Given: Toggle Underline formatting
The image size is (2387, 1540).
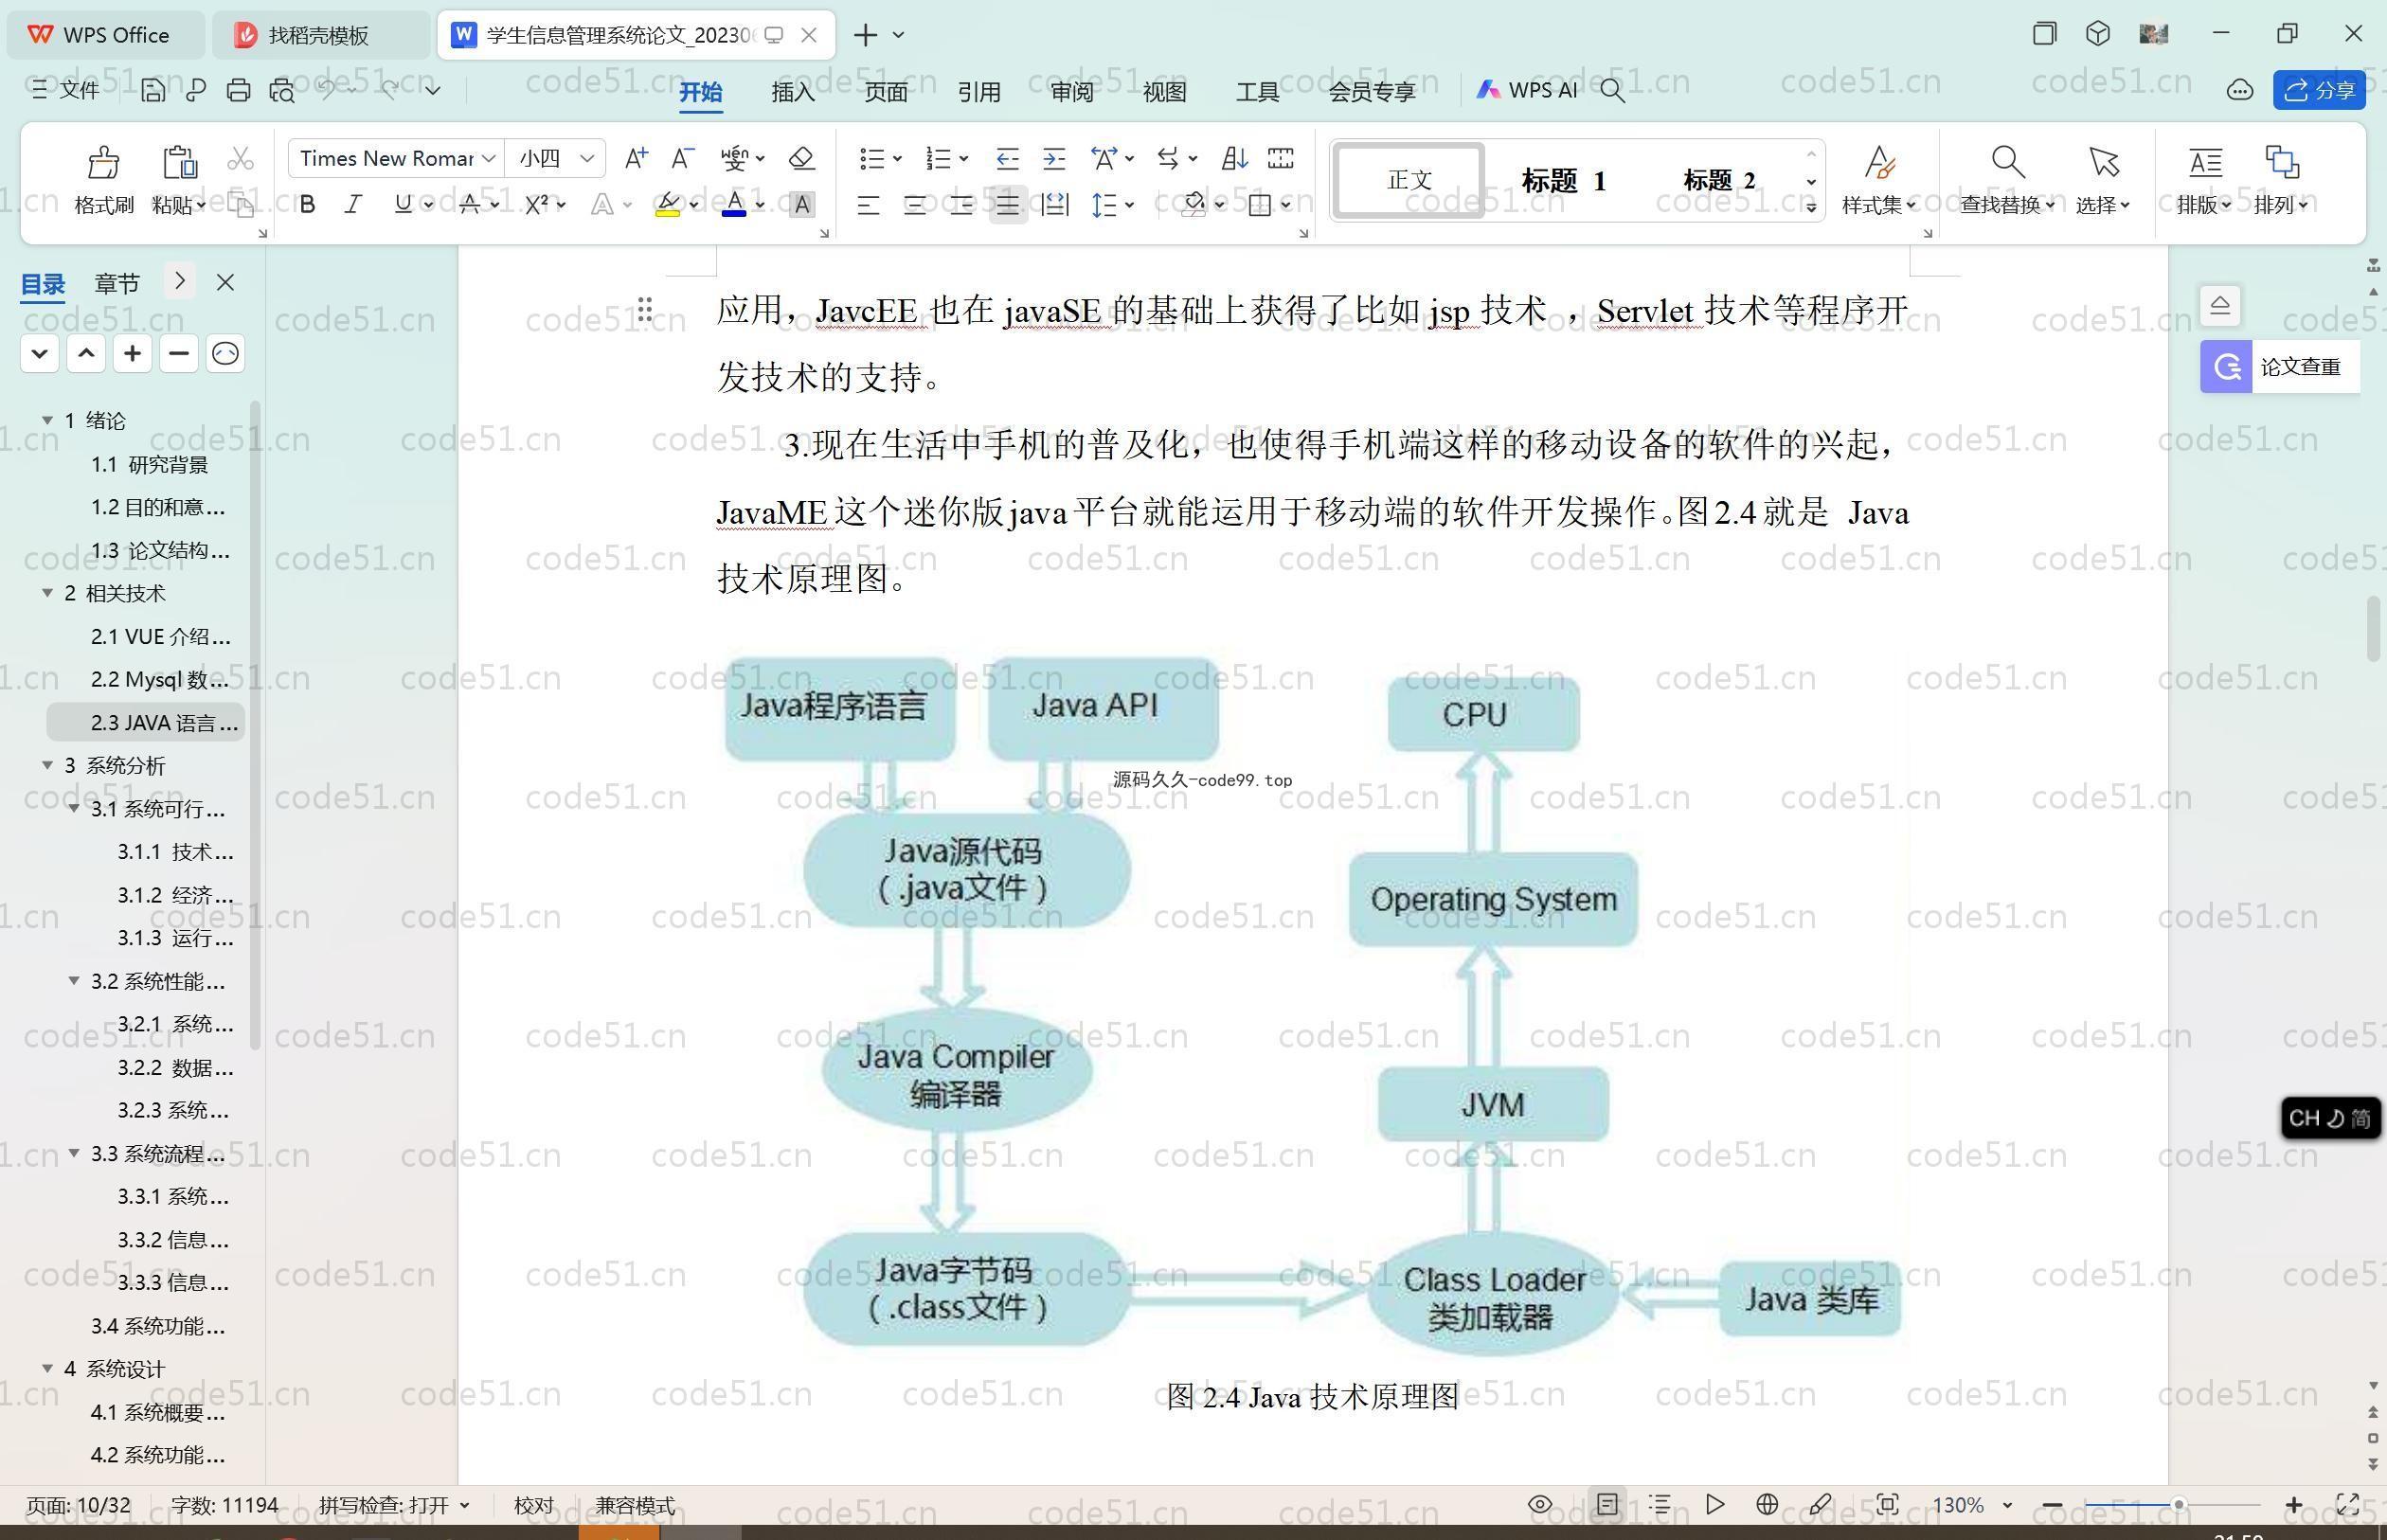Looking at the screenshot, I should 403,205.
